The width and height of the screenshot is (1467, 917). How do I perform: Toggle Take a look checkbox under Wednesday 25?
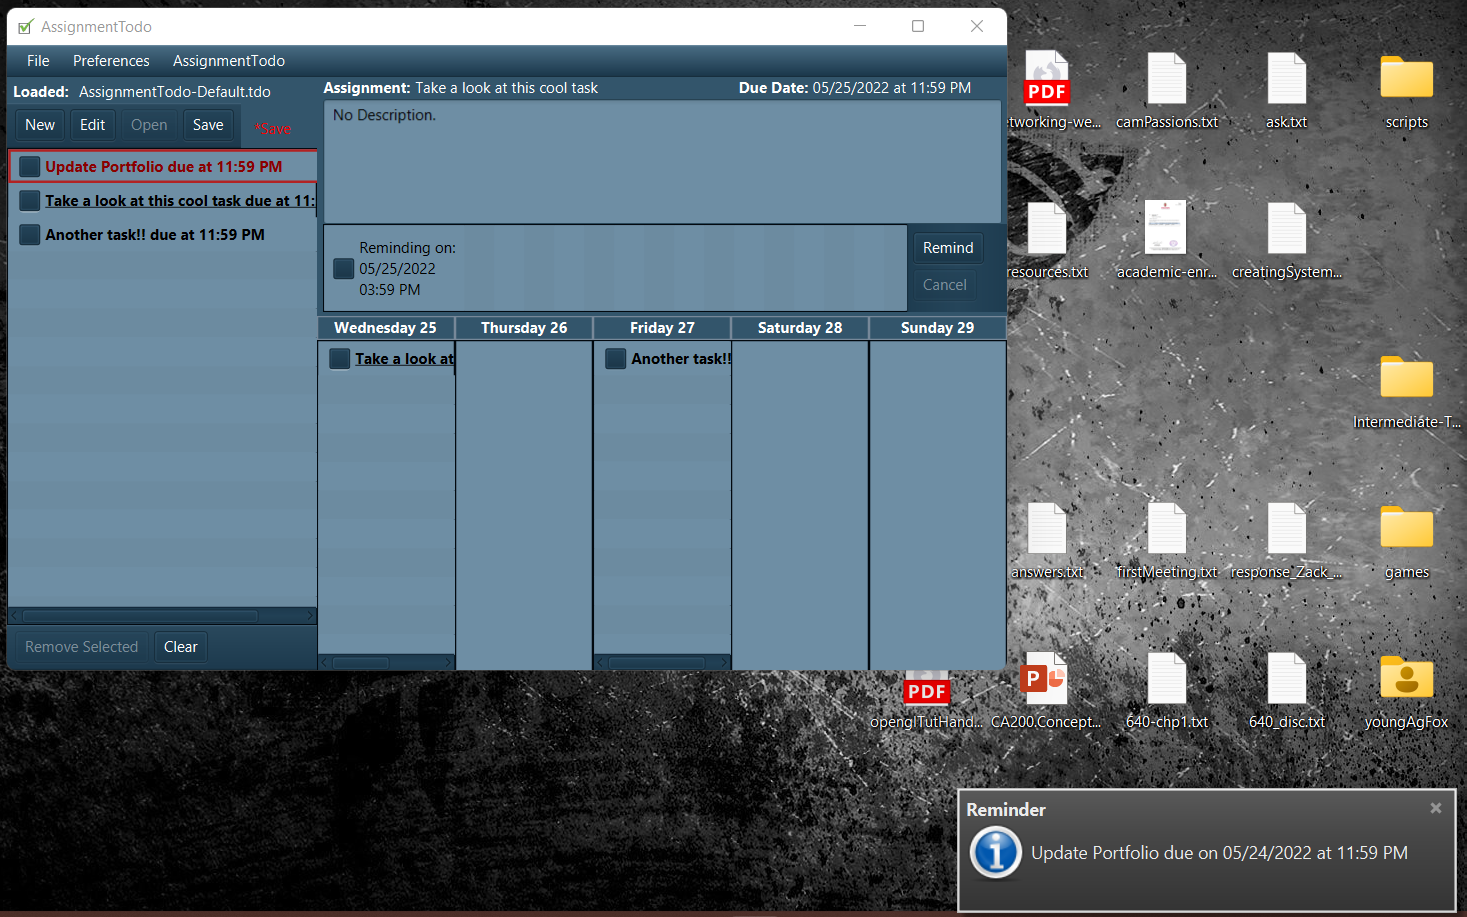click(x=340, y=359)
